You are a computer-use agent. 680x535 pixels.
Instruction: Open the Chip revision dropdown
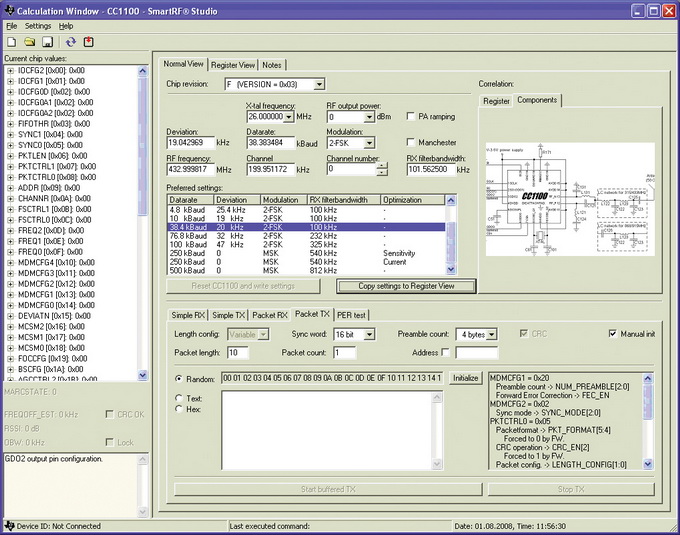[318, 84]
